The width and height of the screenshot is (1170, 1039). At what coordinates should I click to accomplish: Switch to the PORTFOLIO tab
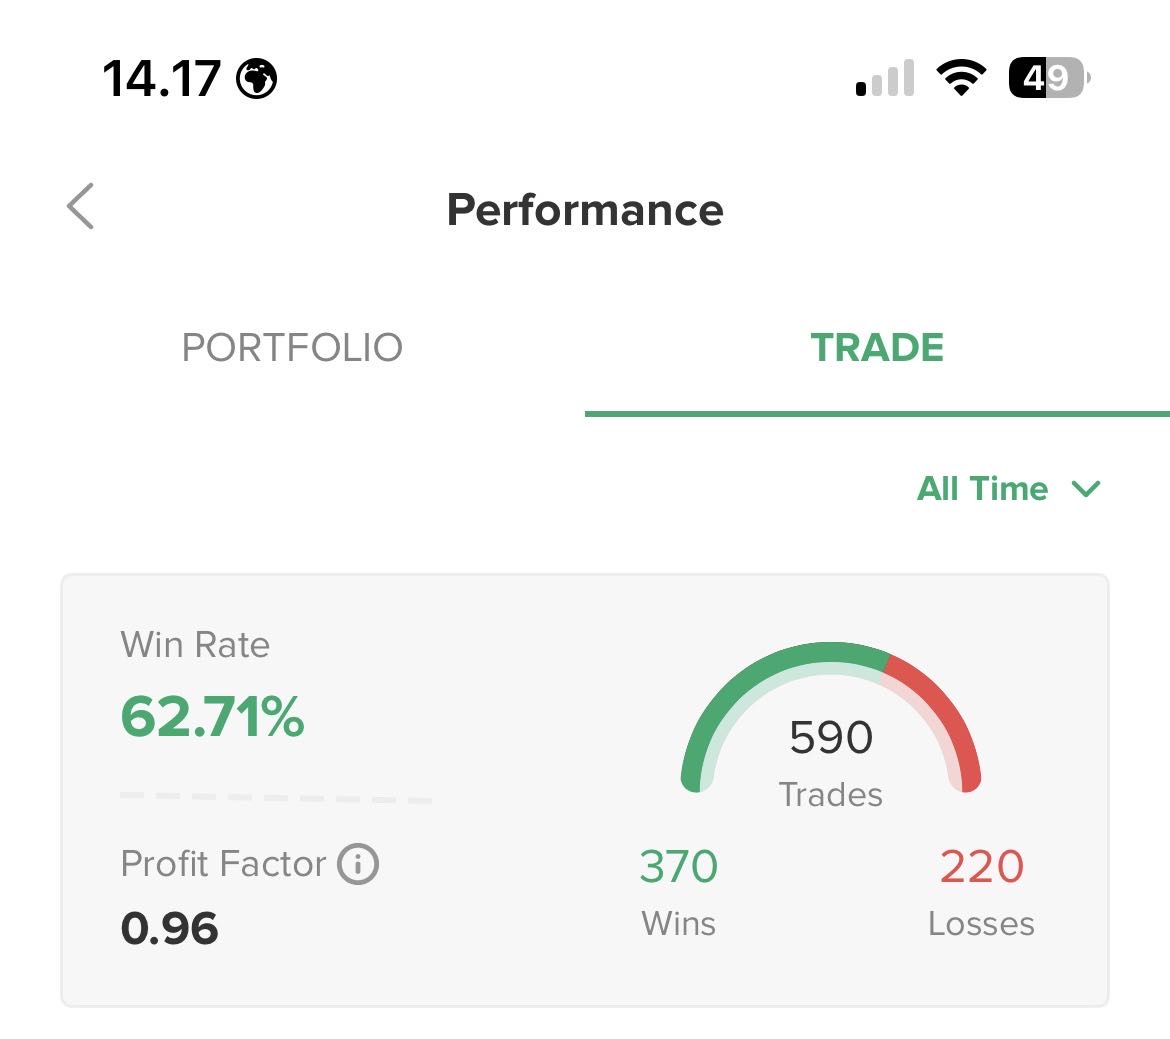[x=292, y=348]
